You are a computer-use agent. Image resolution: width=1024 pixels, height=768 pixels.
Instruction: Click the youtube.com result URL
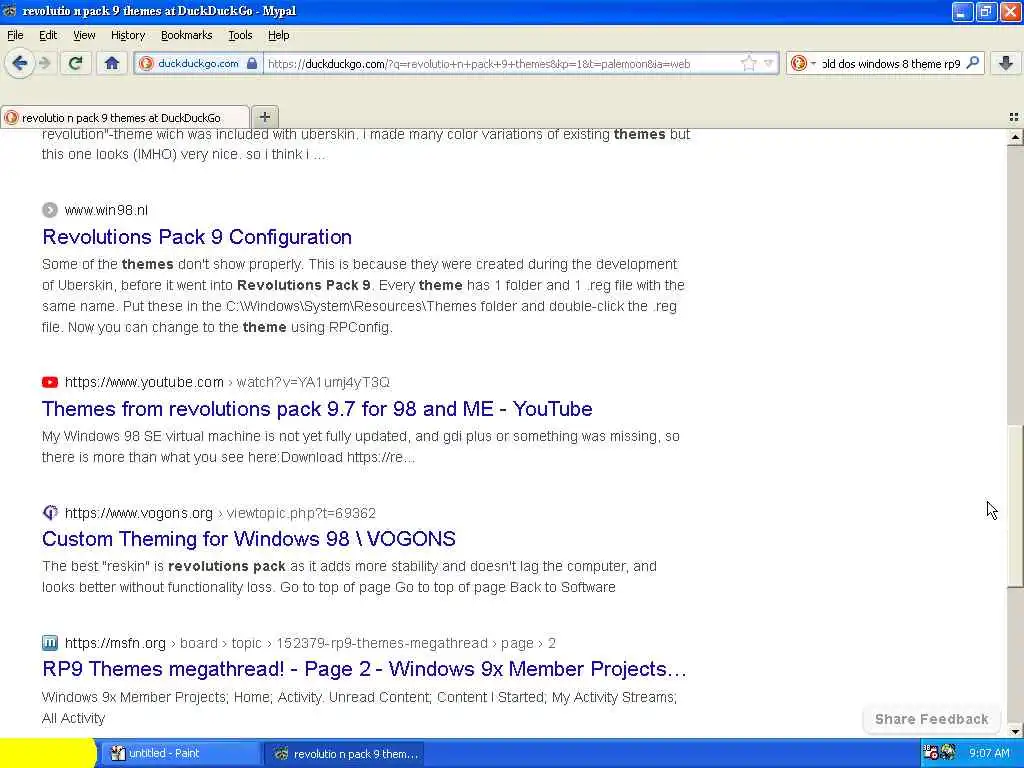pos(227,382)
